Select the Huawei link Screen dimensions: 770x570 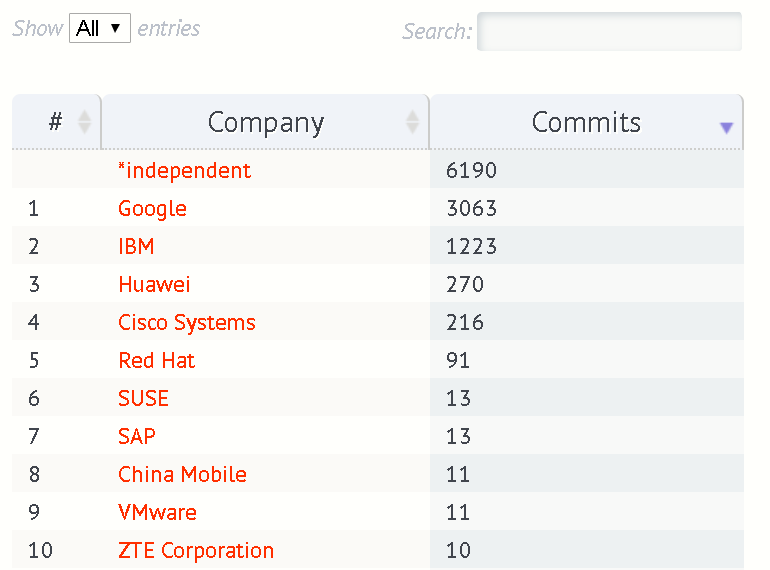point(154,284)
